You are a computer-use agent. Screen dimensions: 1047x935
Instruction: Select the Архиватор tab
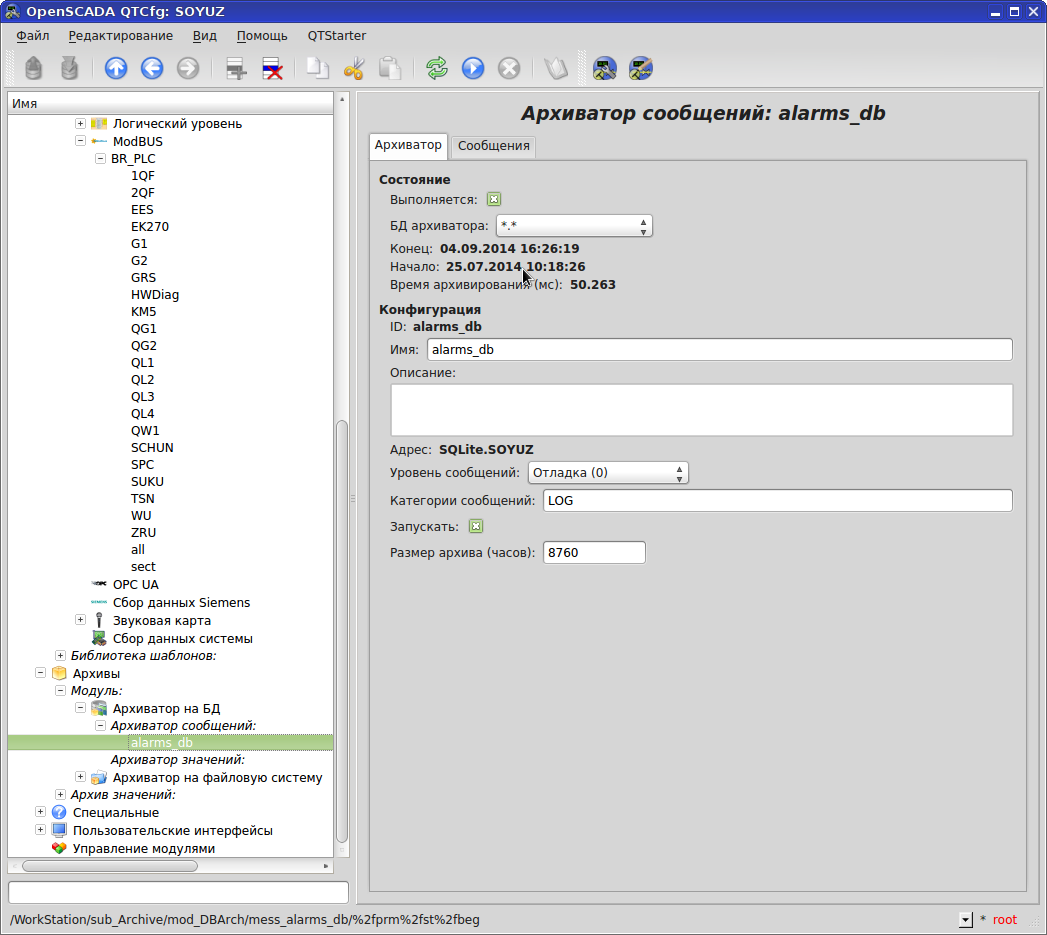408,145
